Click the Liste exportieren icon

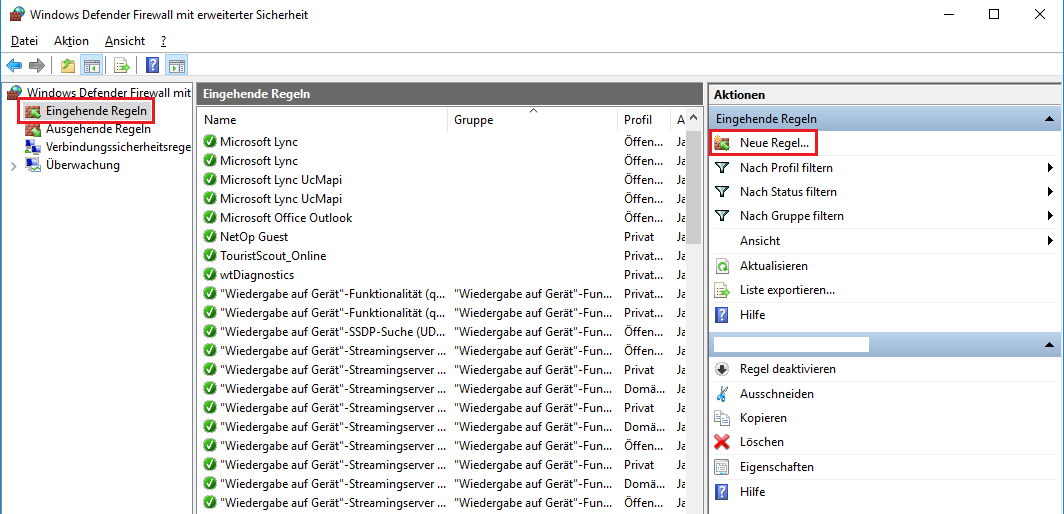(722, 290)
